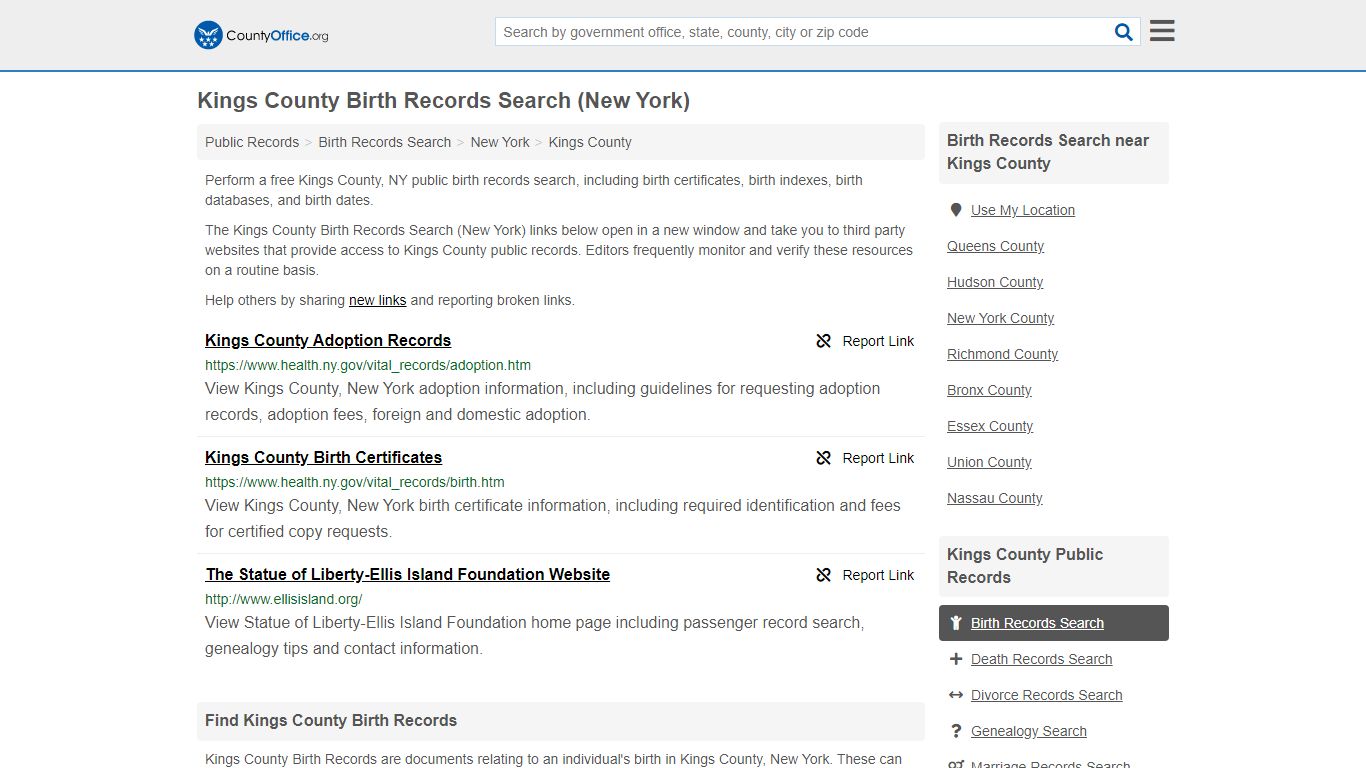Click the page heading Kings County Birth Records Search
This screenshot has width=1366, height=768.
444,101
